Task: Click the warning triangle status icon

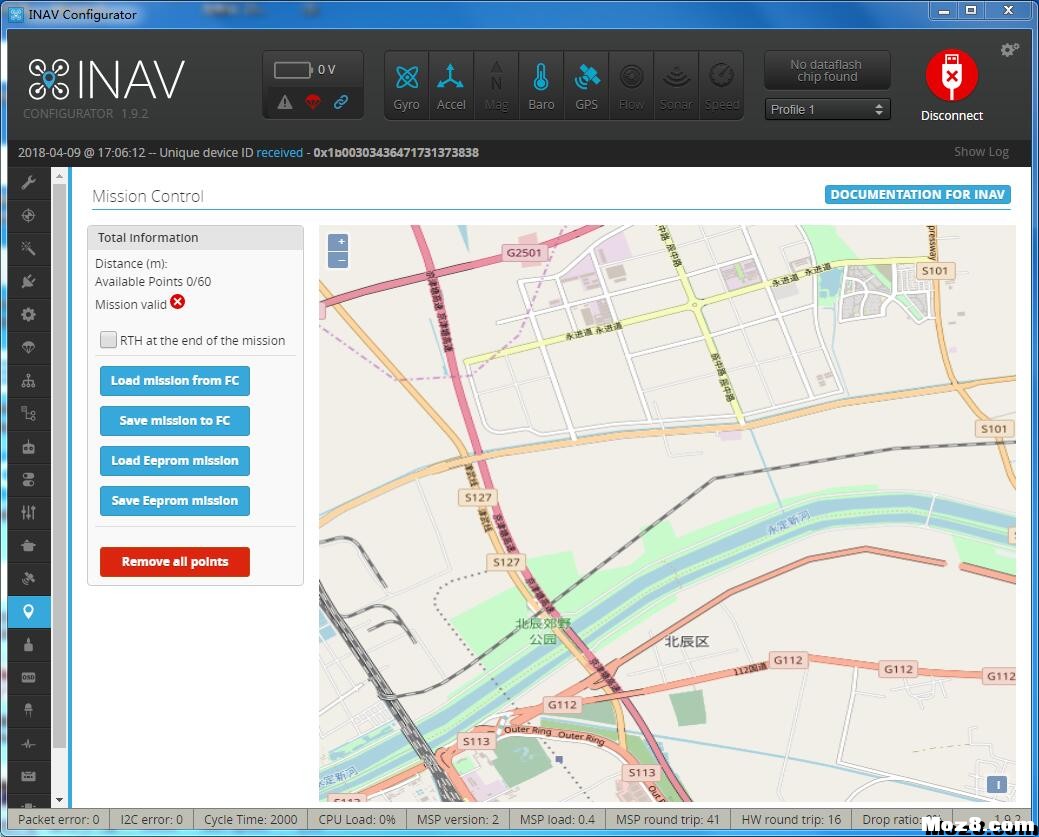Action: [x=285, y=102]
